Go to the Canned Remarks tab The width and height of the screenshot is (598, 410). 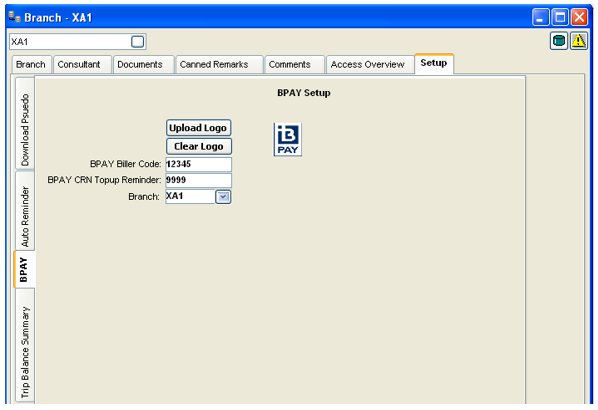tap(214, 64)
